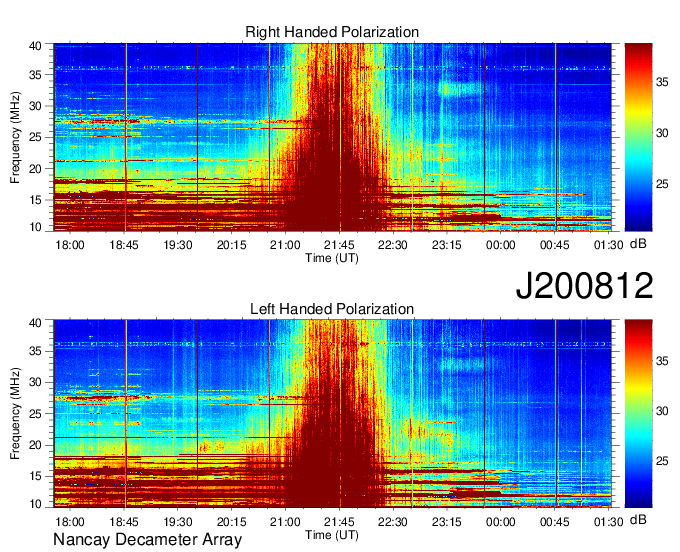This screenshot has width=680, height=552.
Task: Click 'Frequency (MHz)' label of Left Handed plot
Action: point(15,414)
